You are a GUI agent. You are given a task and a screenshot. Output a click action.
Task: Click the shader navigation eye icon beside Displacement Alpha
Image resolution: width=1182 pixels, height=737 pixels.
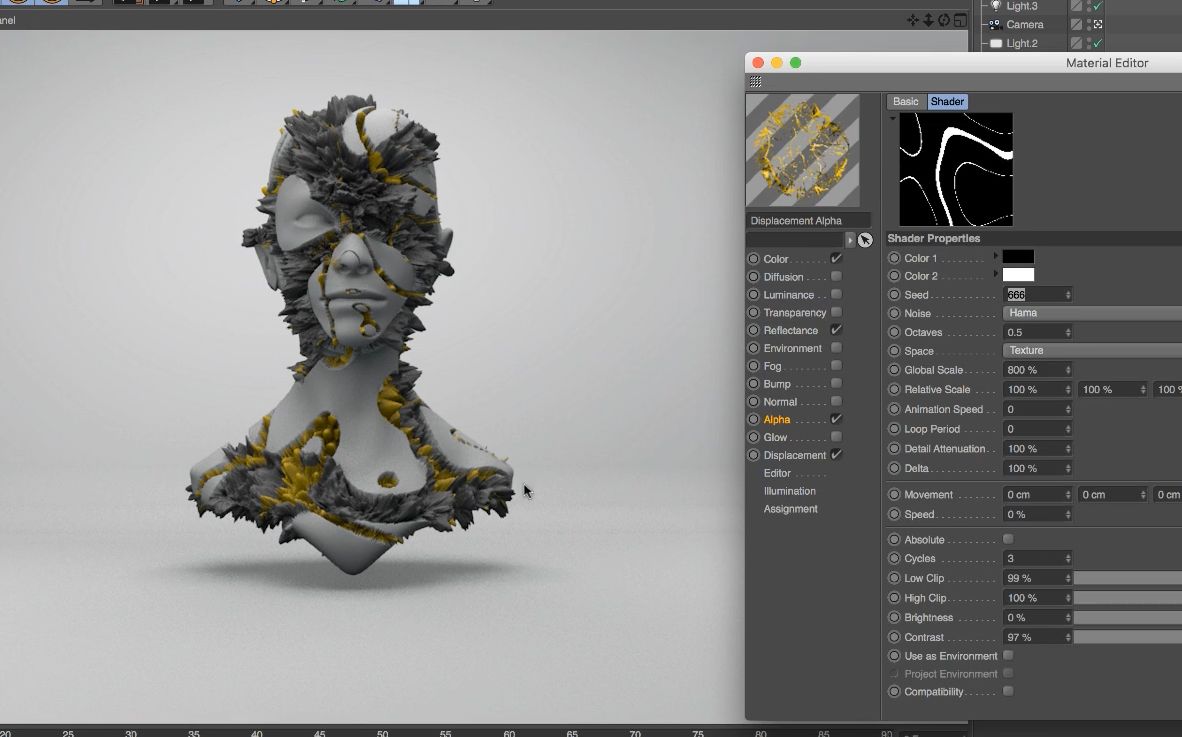(865, 240)
